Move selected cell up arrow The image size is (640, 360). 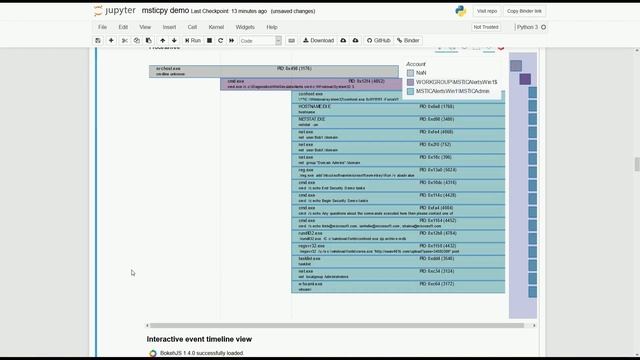[162, 40]
